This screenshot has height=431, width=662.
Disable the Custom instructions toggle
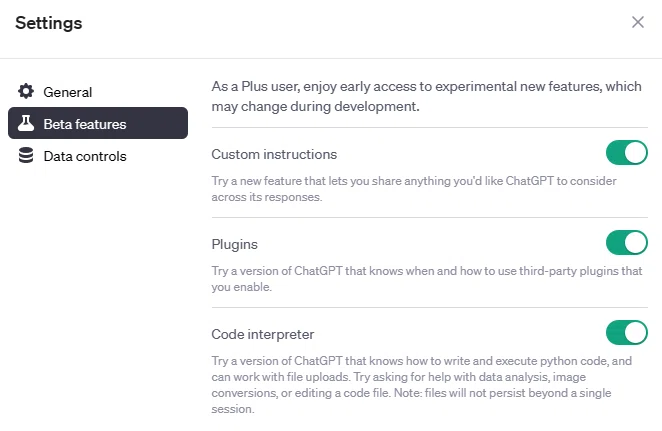point(627,152)
